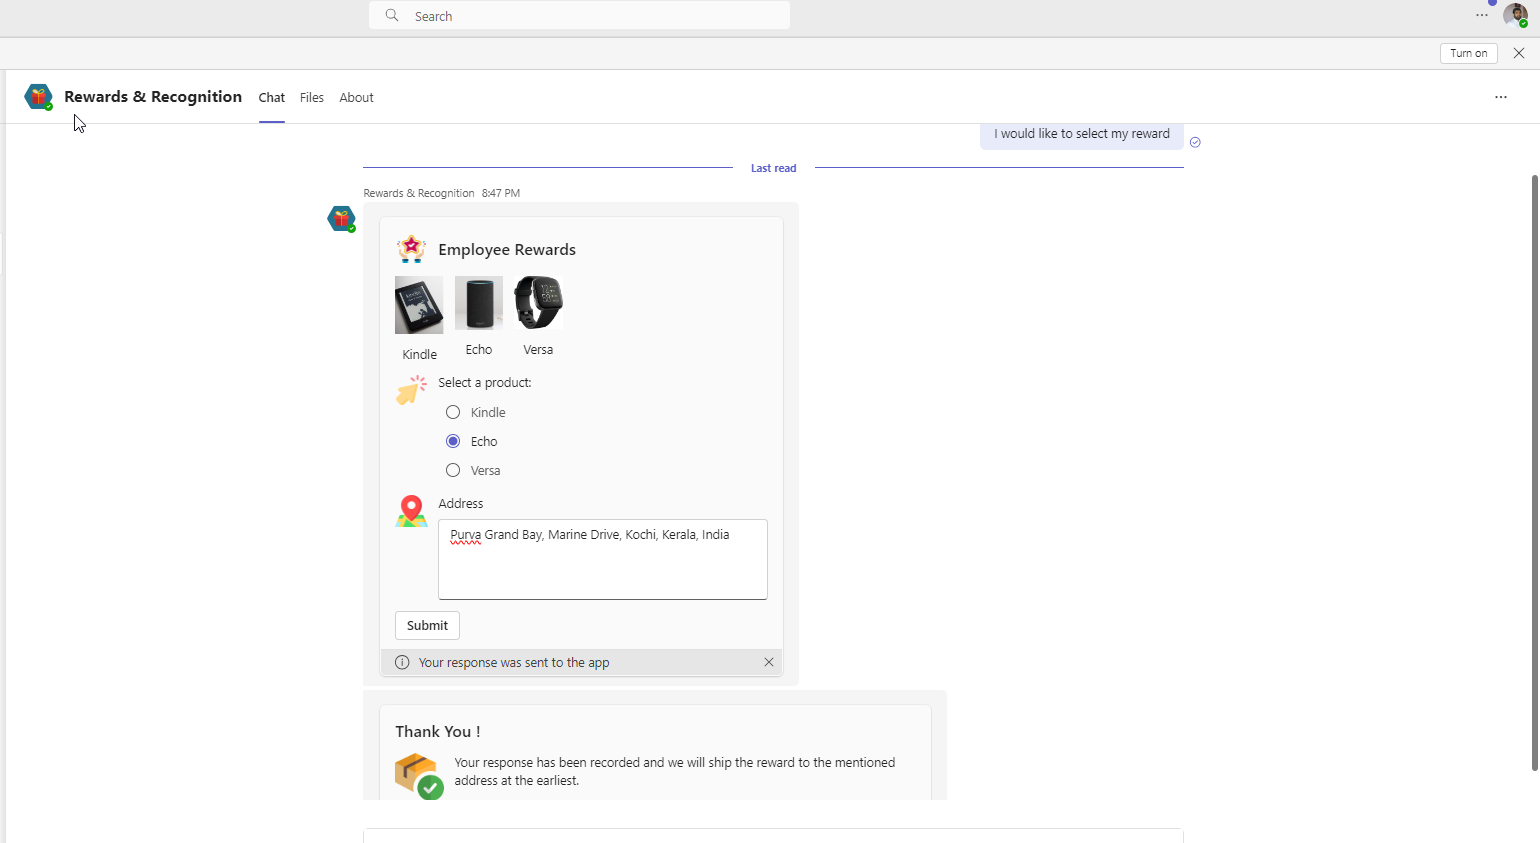
Task: Switch to the Files tab
Action: [x=312, y=97]
